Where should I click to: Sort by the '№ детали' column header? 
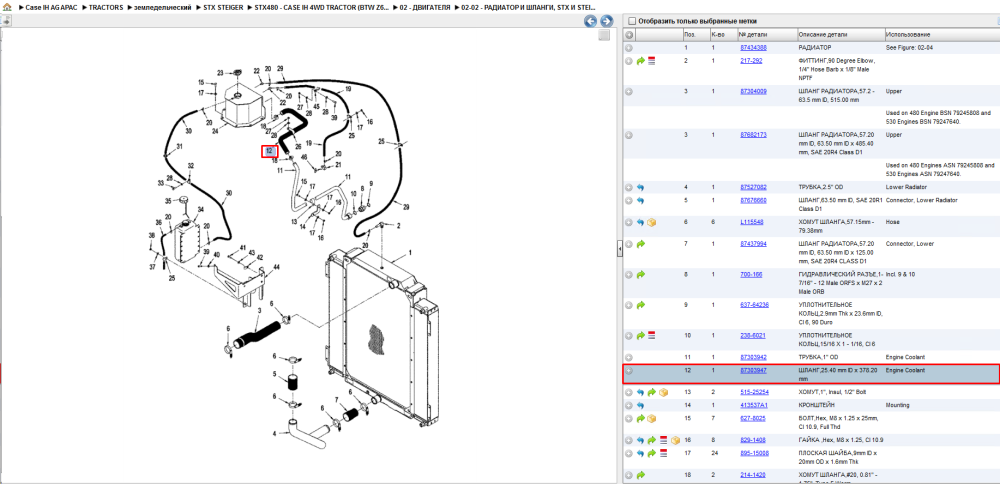[x=767, y=34]
